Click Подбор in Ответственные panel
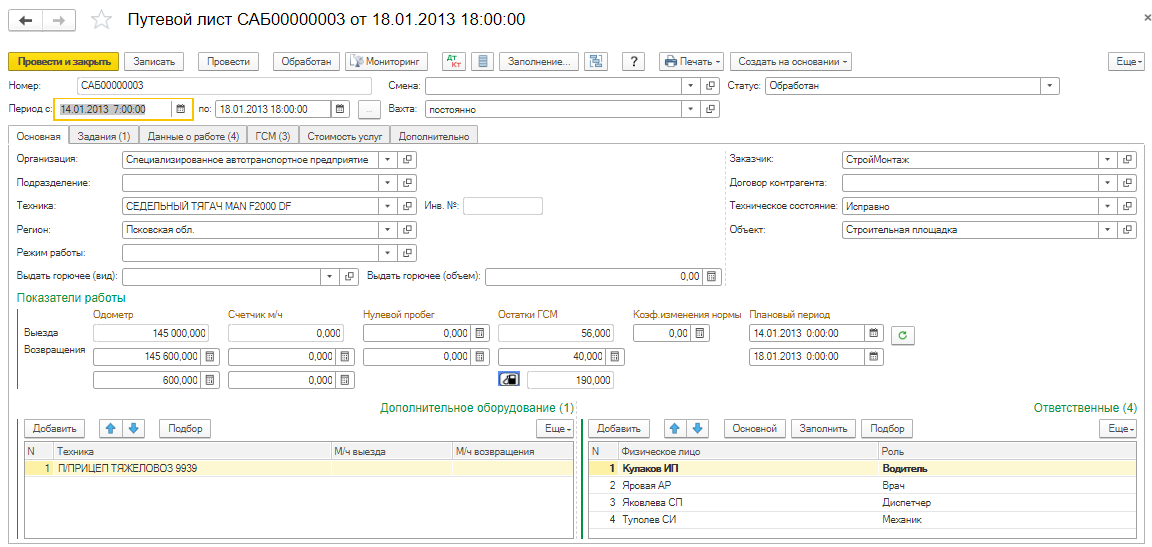 888,427
